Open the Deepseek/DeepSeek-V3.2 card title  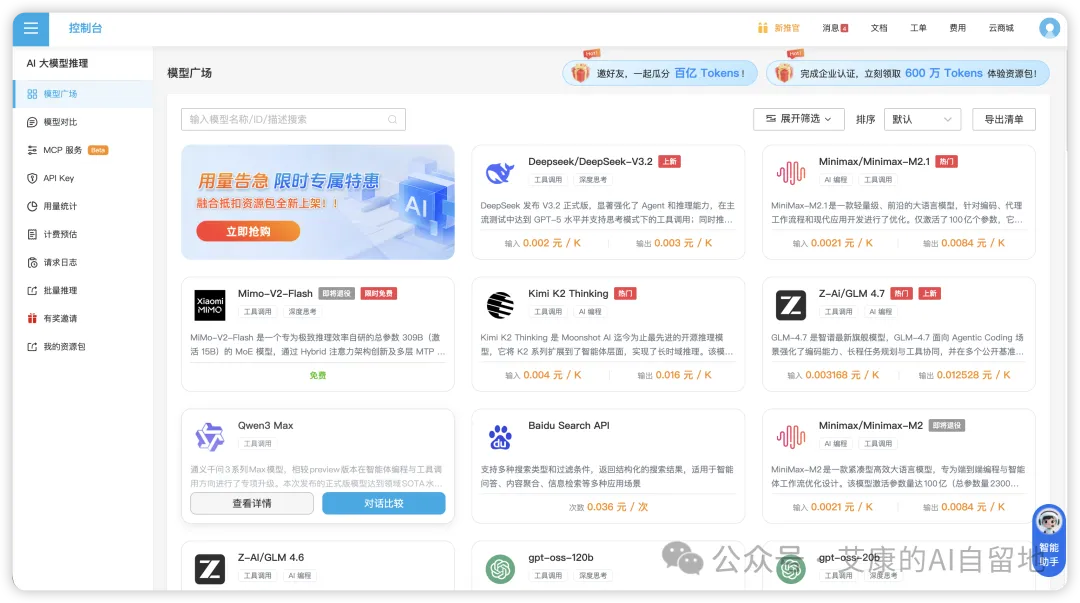[590, 162]
